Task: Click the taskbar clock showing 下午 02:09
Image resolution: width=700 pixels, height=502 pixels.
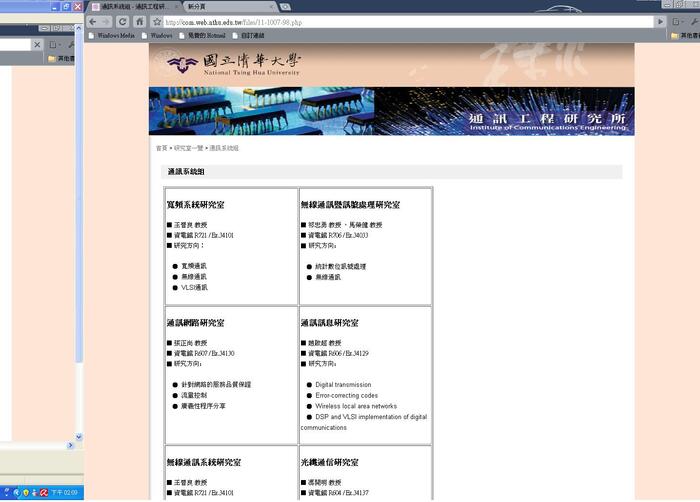Action: [64, 493]
